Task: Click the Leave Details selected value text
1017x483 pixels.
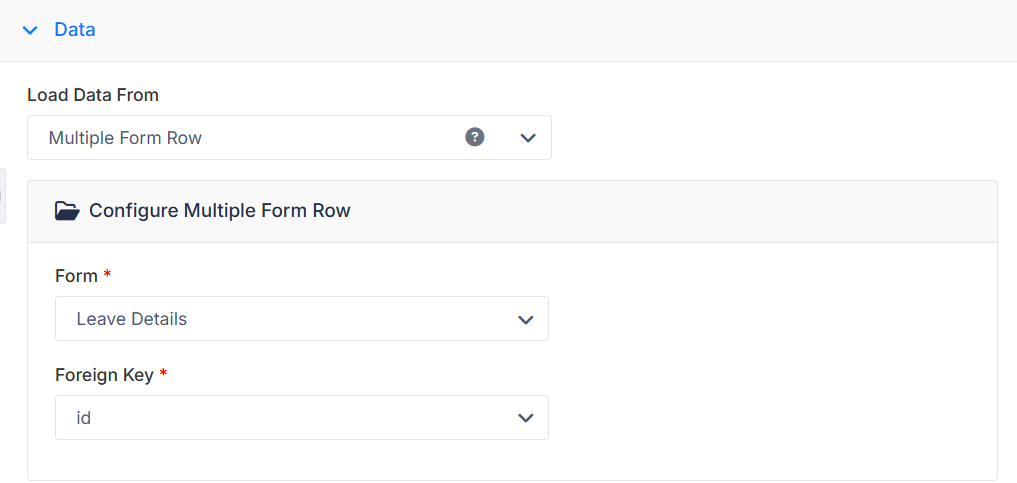Action: [x=132, y=319]
